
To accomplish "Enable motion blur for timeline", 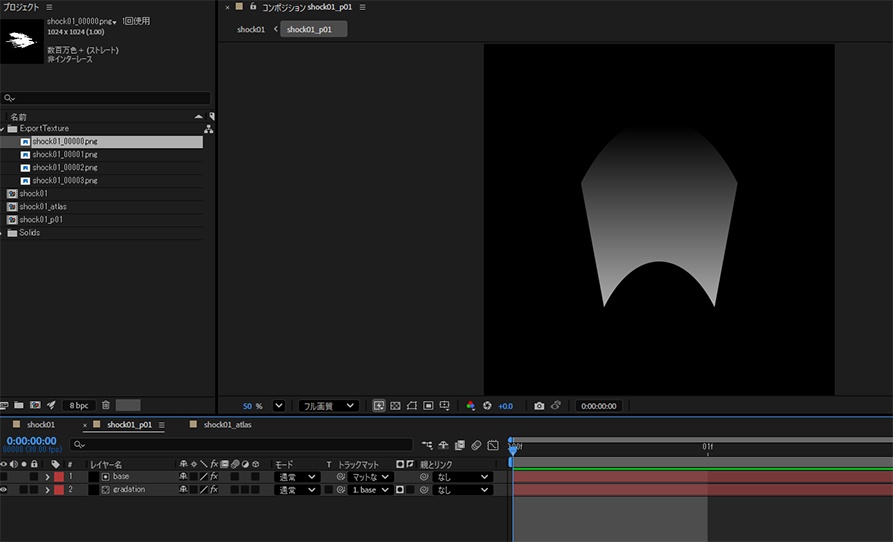I will click(x=476, y=445).
